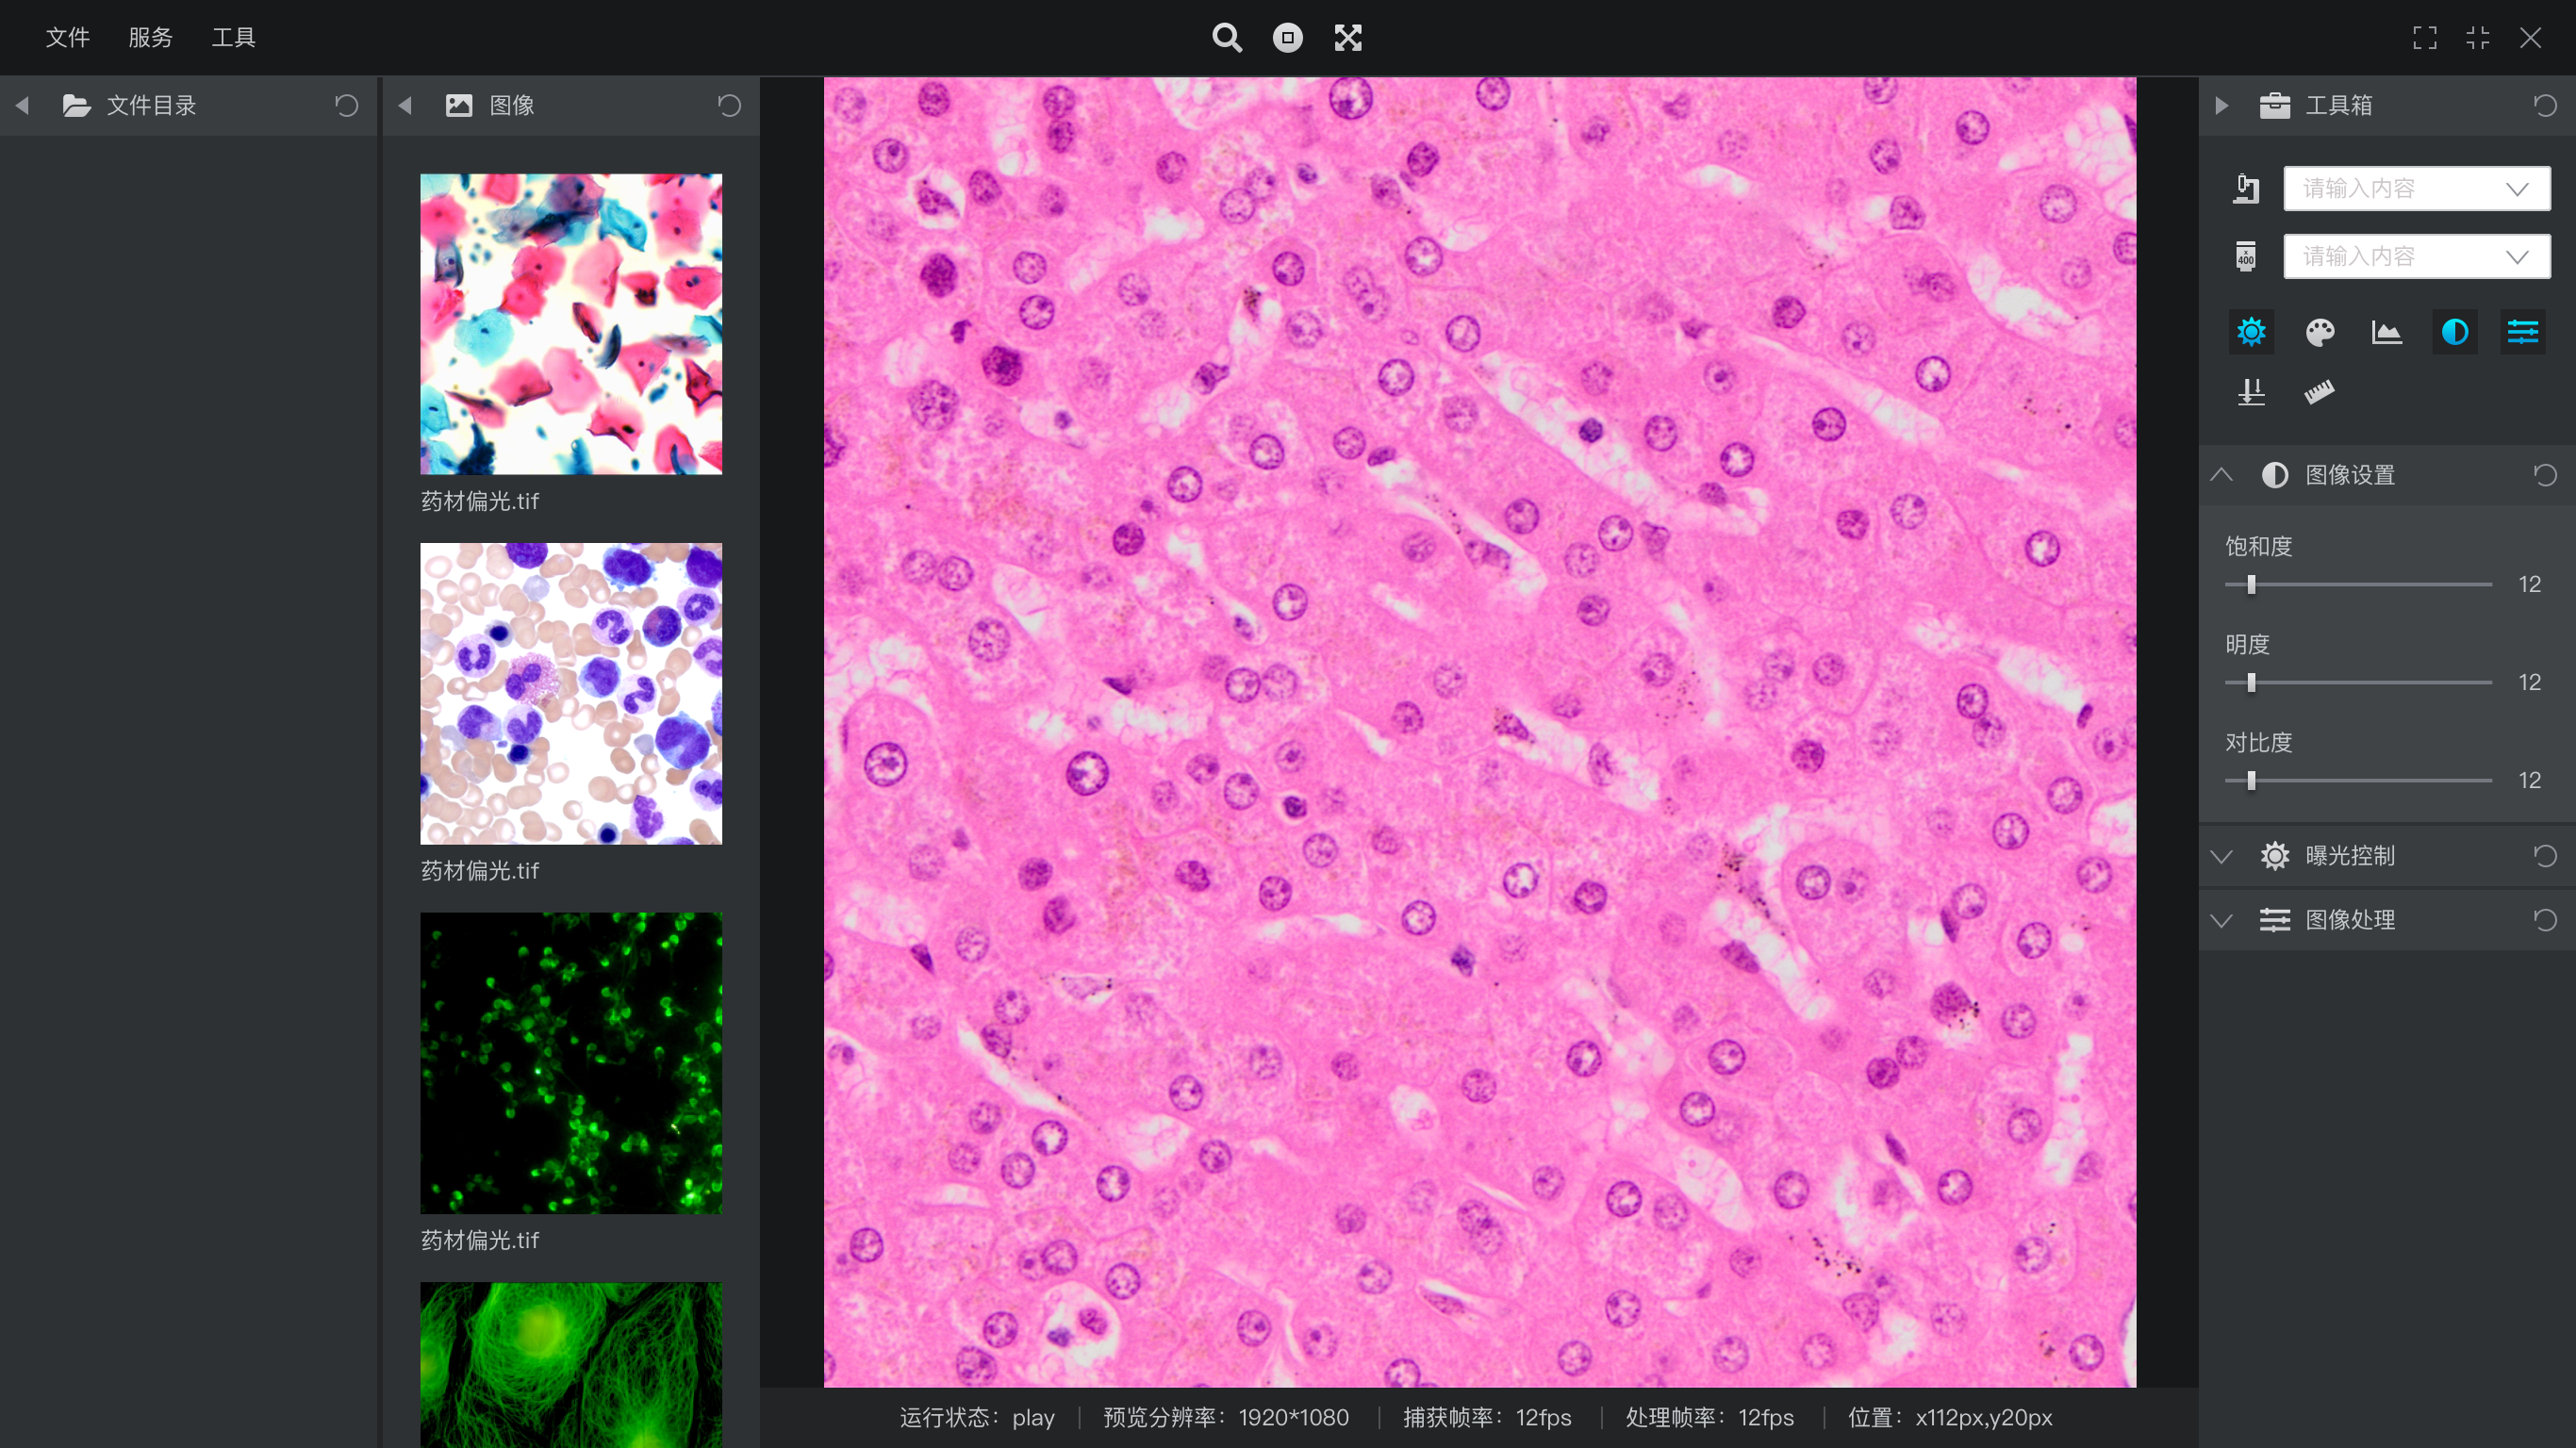The image size is (2576, 1448).
Task: Click the calibration scale tool icon
Action: tap(2251, 392)
